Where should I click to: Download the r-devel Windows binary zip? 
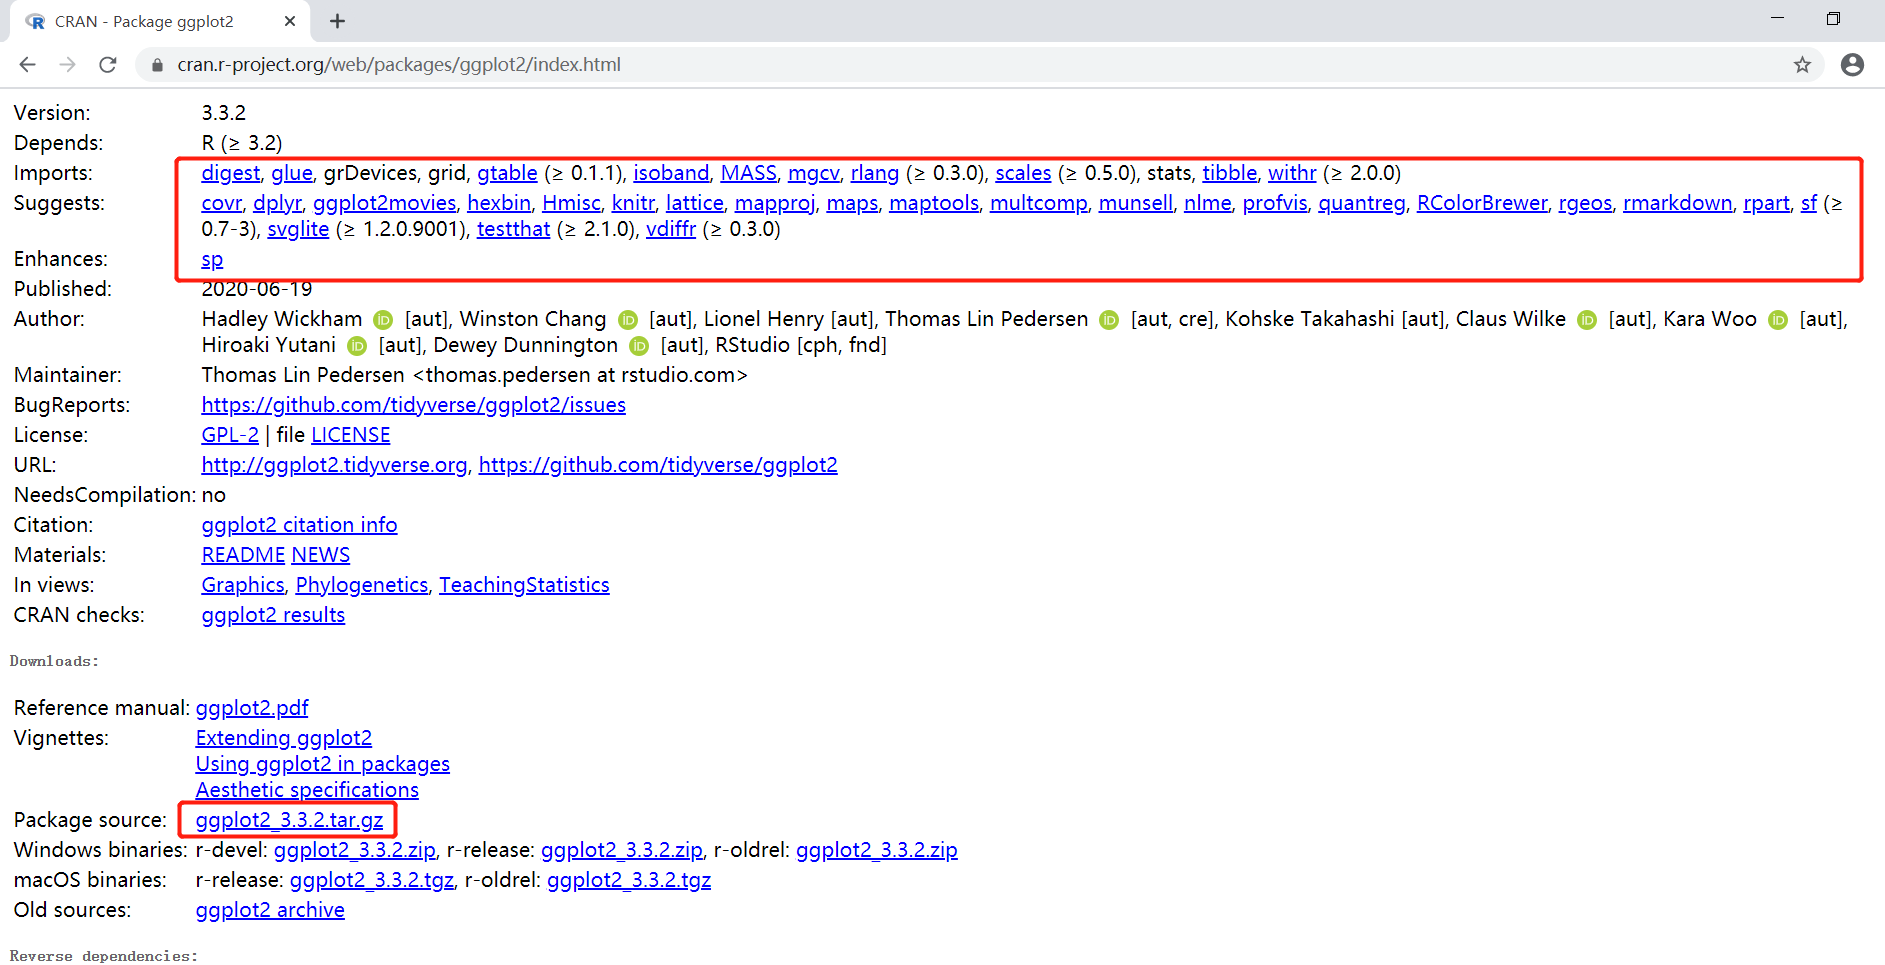coord(355,850)
